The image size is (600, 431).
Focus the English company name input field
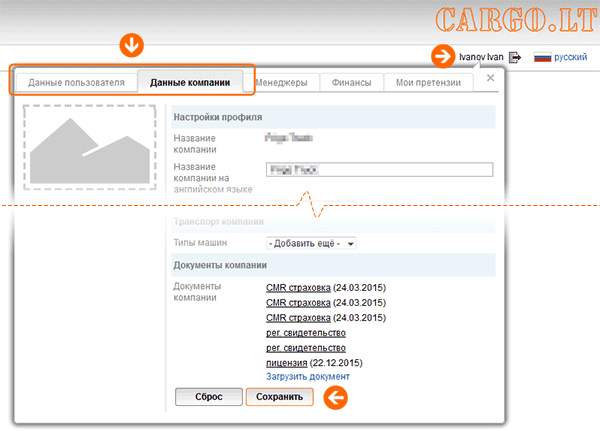(x=379, y=170)
